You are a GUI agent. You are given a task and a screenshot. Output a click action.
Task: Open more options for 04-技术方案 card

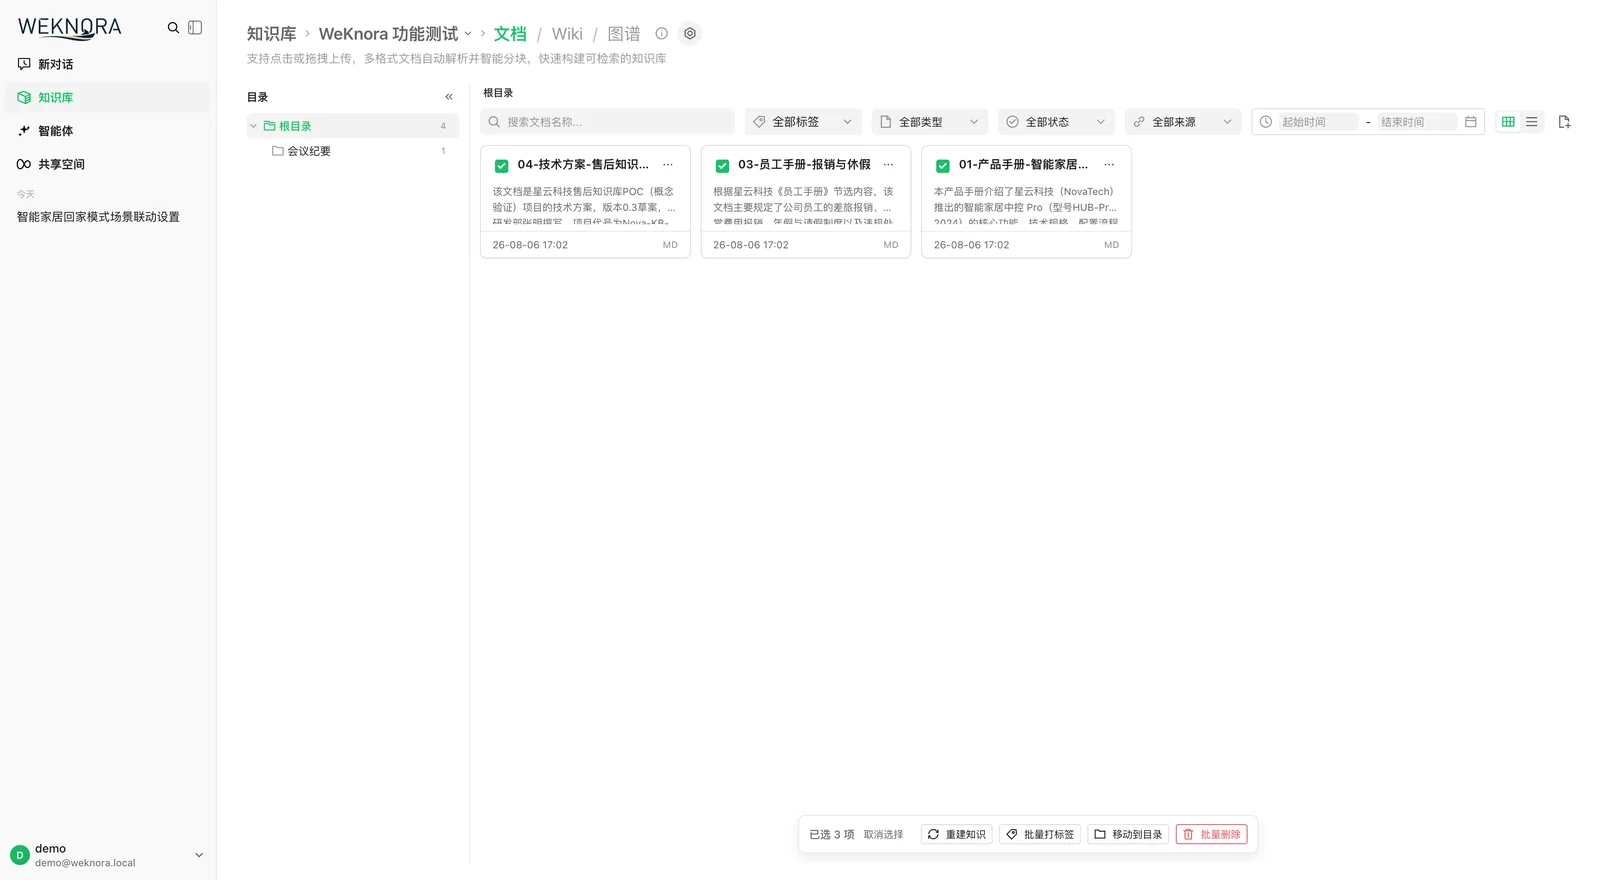tap(668, 165)
